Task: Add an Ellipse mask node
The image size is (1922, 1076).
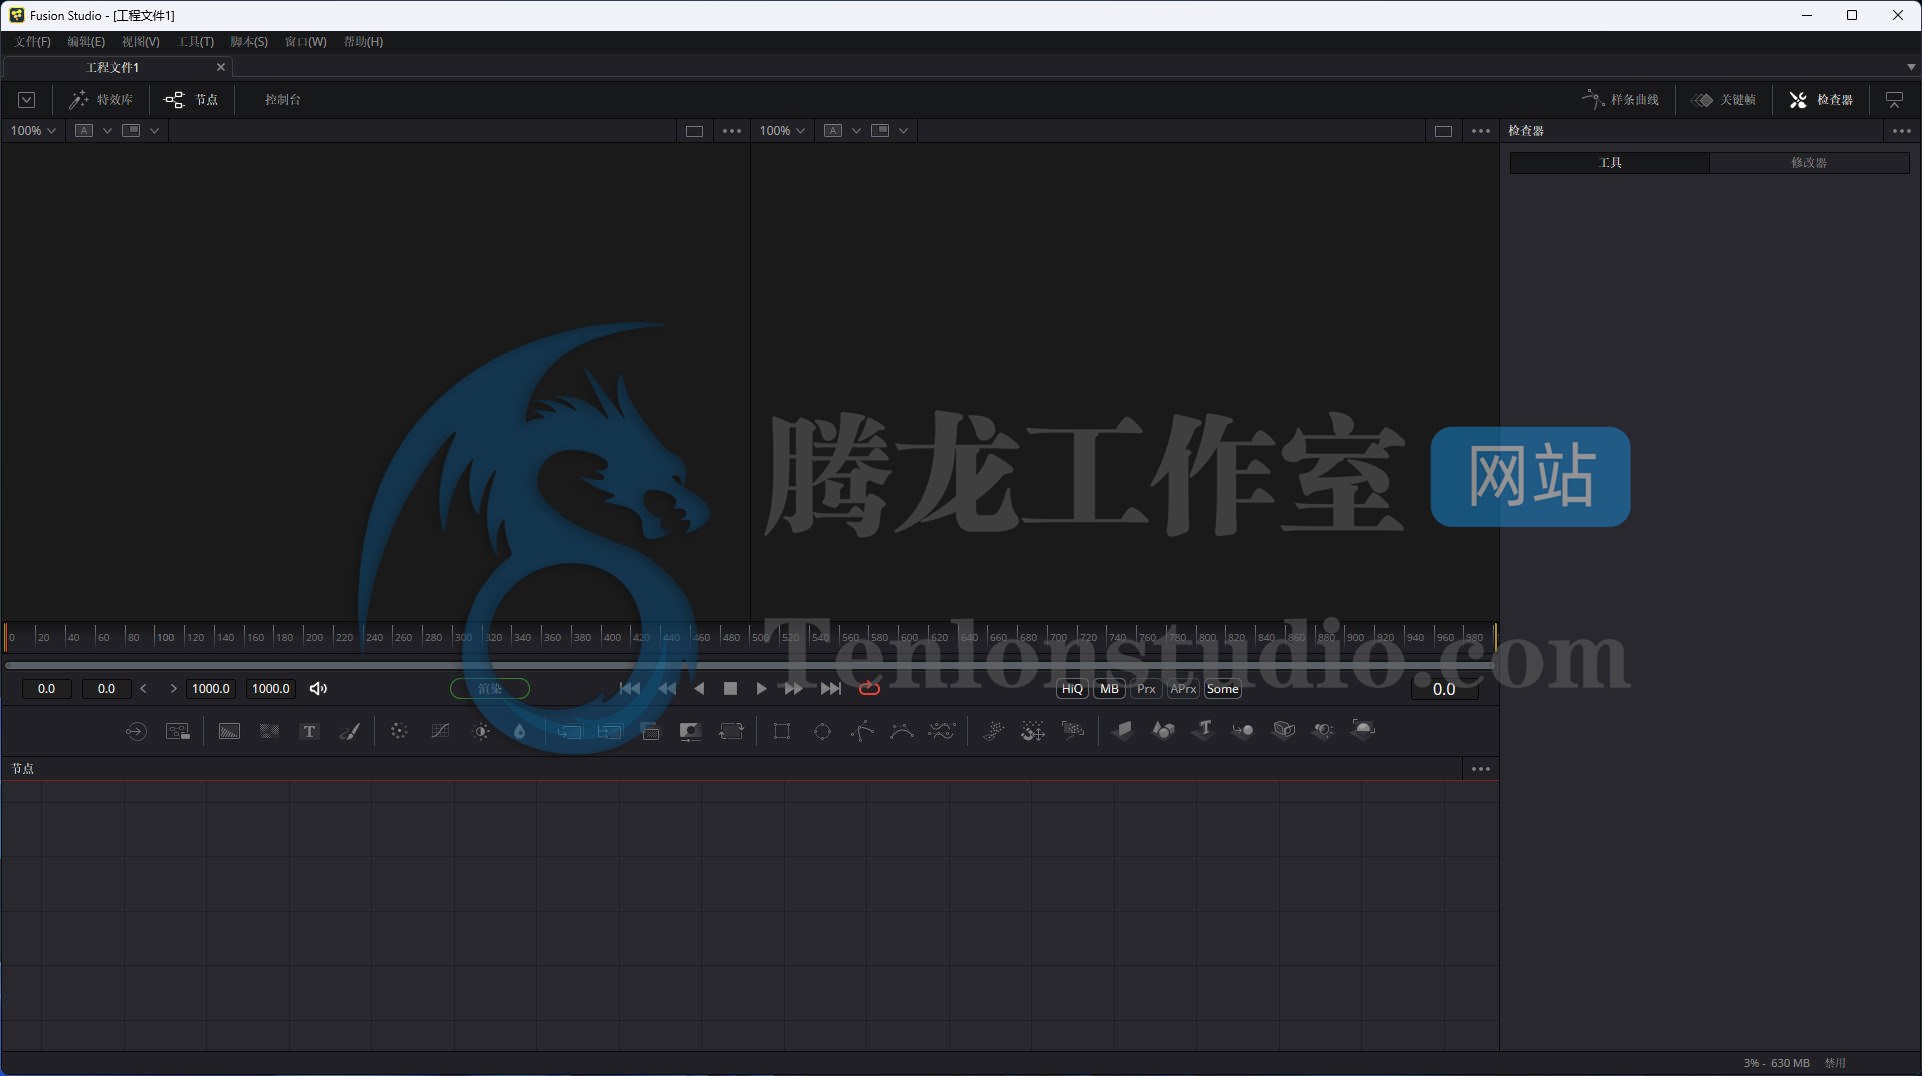Action: (822, 731)
